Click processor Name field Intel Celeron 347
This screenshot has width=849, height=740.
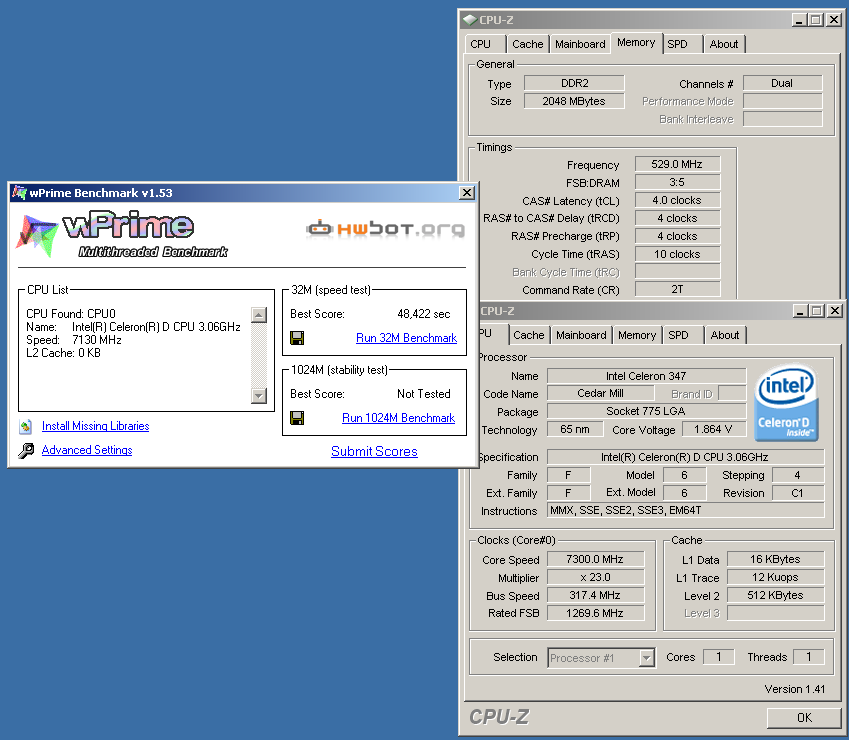(646, 376)
